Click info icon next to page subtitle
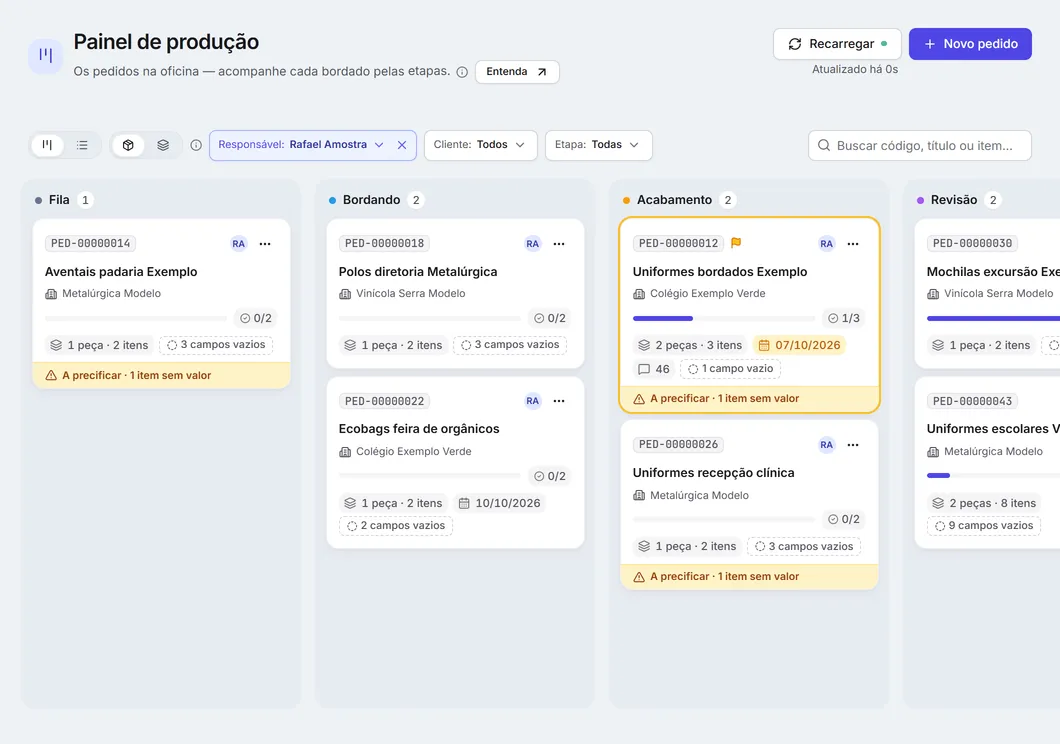Image resolution: width=1060 pixels, height=744 pixels. coord(462,72)
